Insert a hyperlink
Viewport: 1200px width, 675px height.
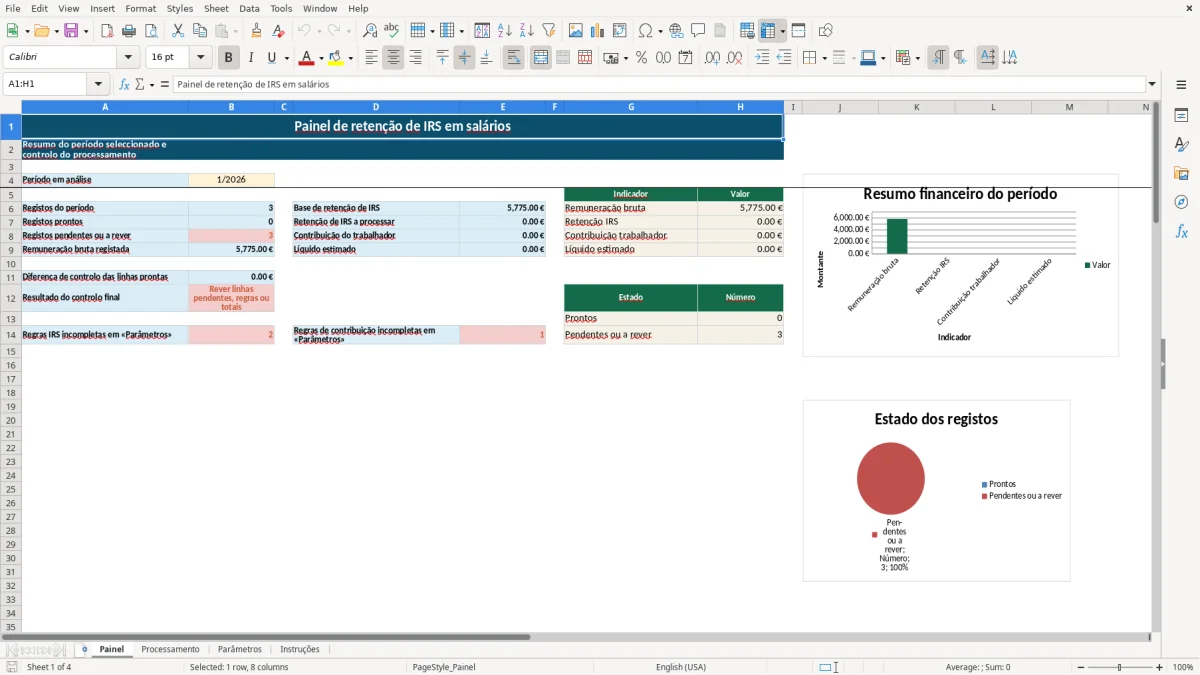(676, 31)
